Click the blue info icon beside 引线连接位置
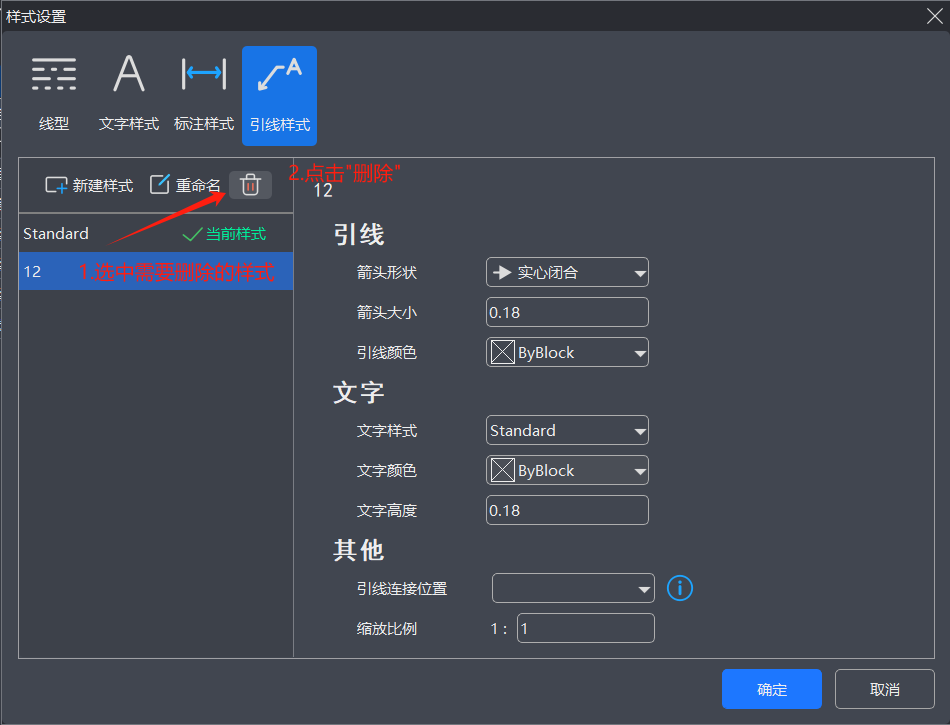 [680, 588]
